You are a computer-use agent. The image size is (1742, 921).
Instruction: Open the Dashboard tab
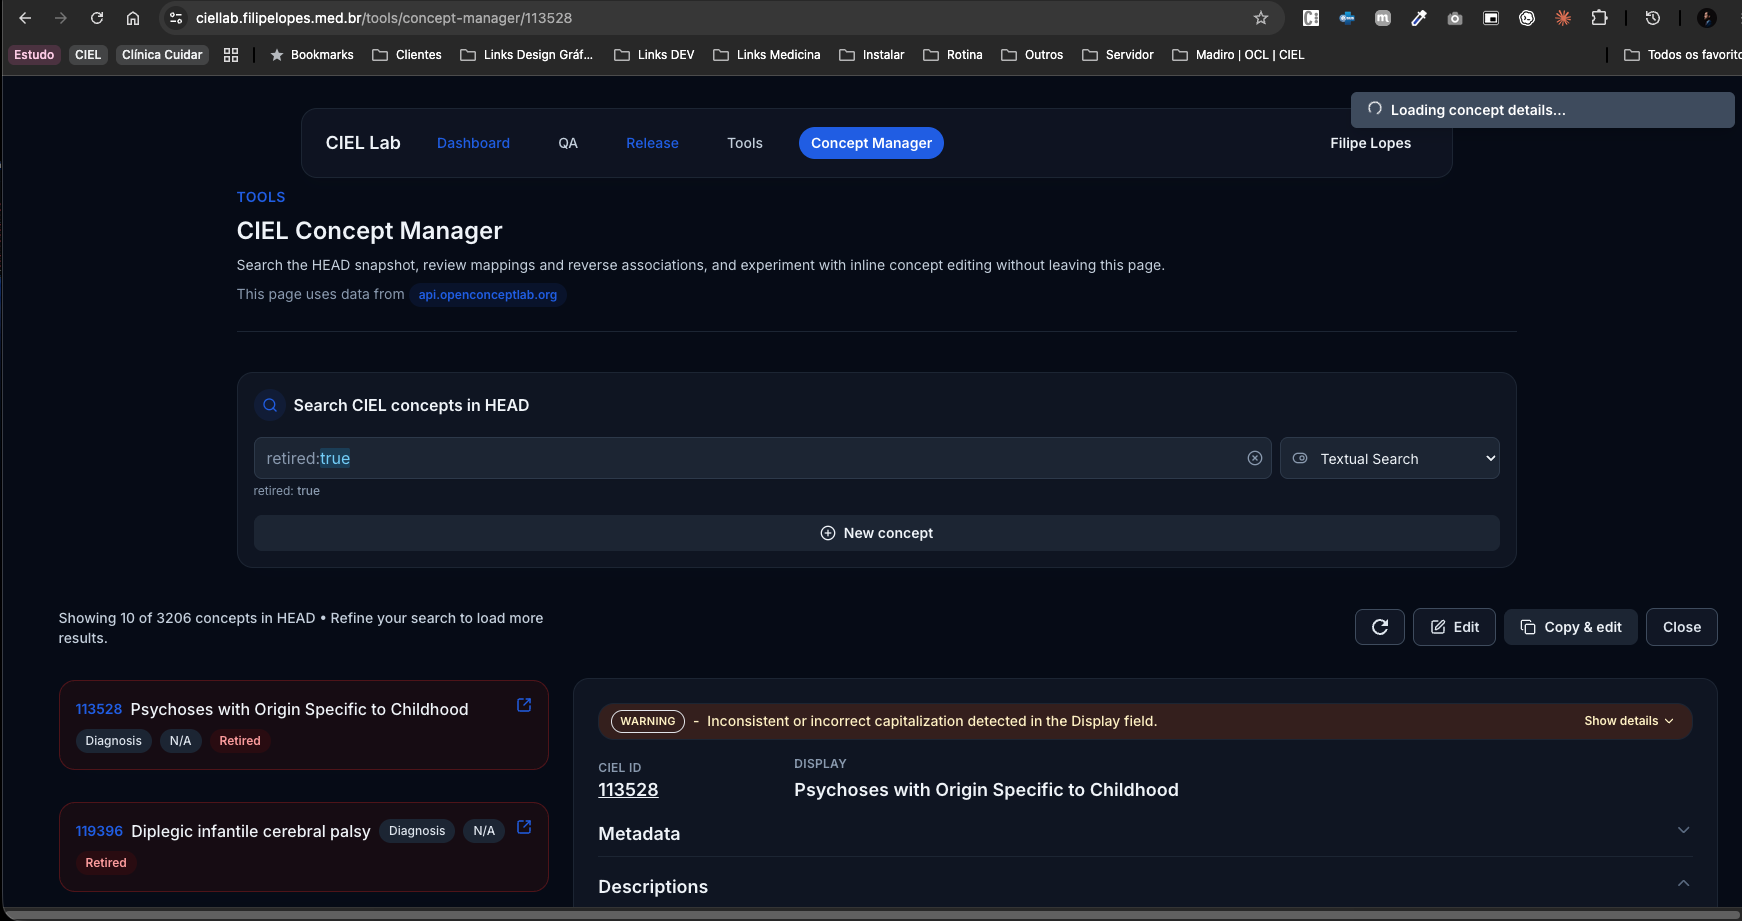[x=473, y=143]
